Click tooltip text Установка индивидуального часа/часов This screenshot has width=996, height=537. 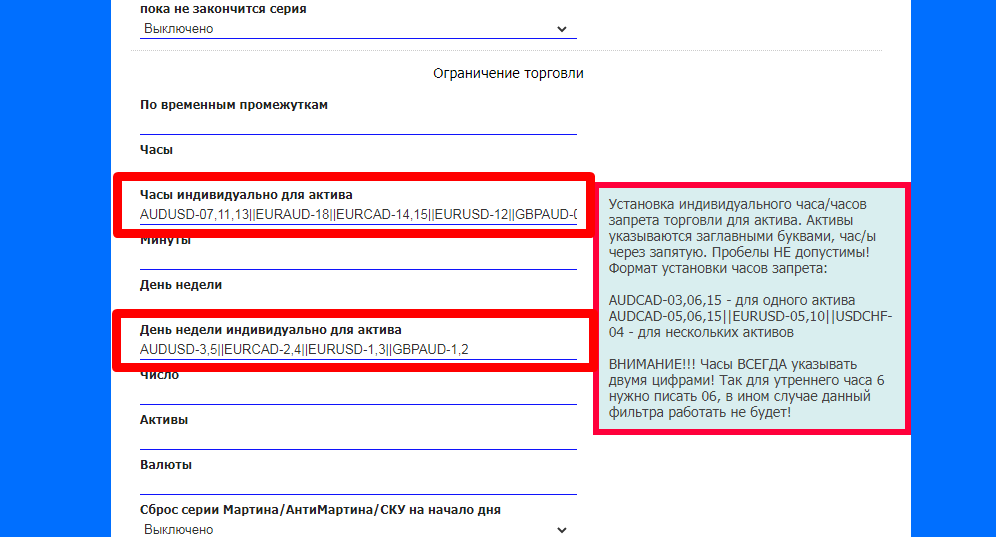click(737, 205)
